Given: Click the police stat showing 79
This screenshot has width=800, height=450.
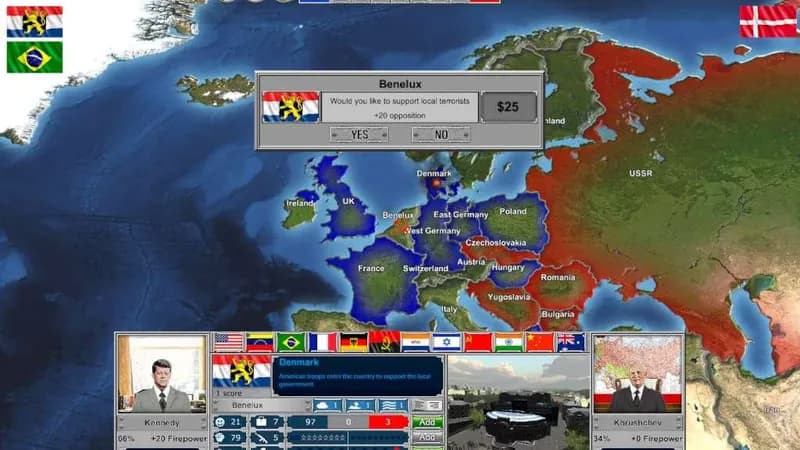Looking at the screenshot, I should pyautogui.click(x=229, y=437).
